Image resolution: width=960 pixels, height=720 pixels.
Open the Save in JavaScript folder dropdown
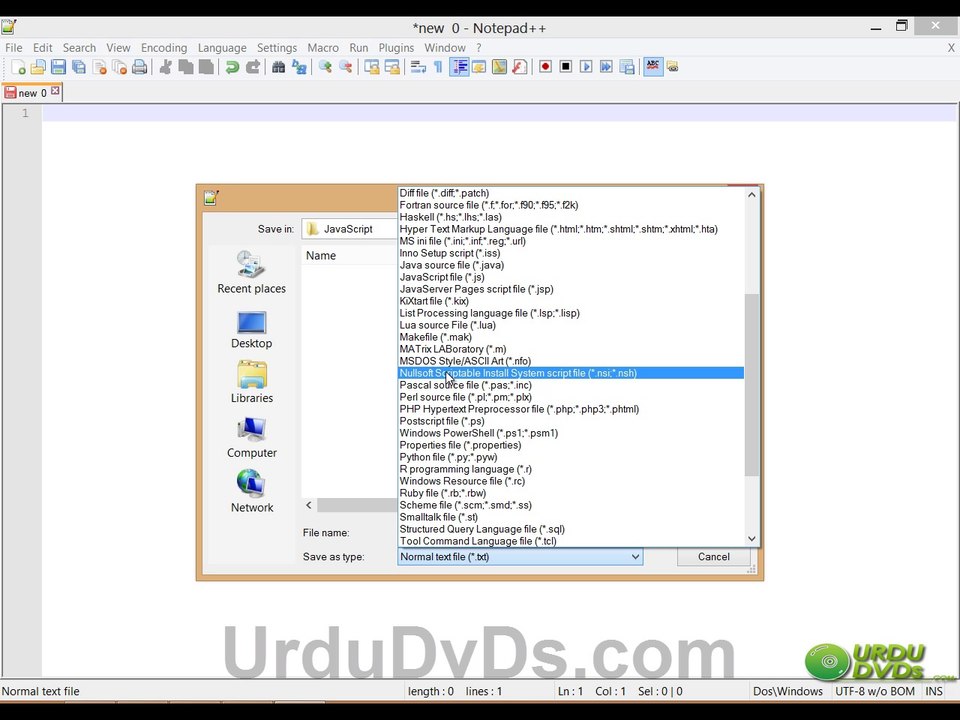pyautogui.click(x=349, y=229)
